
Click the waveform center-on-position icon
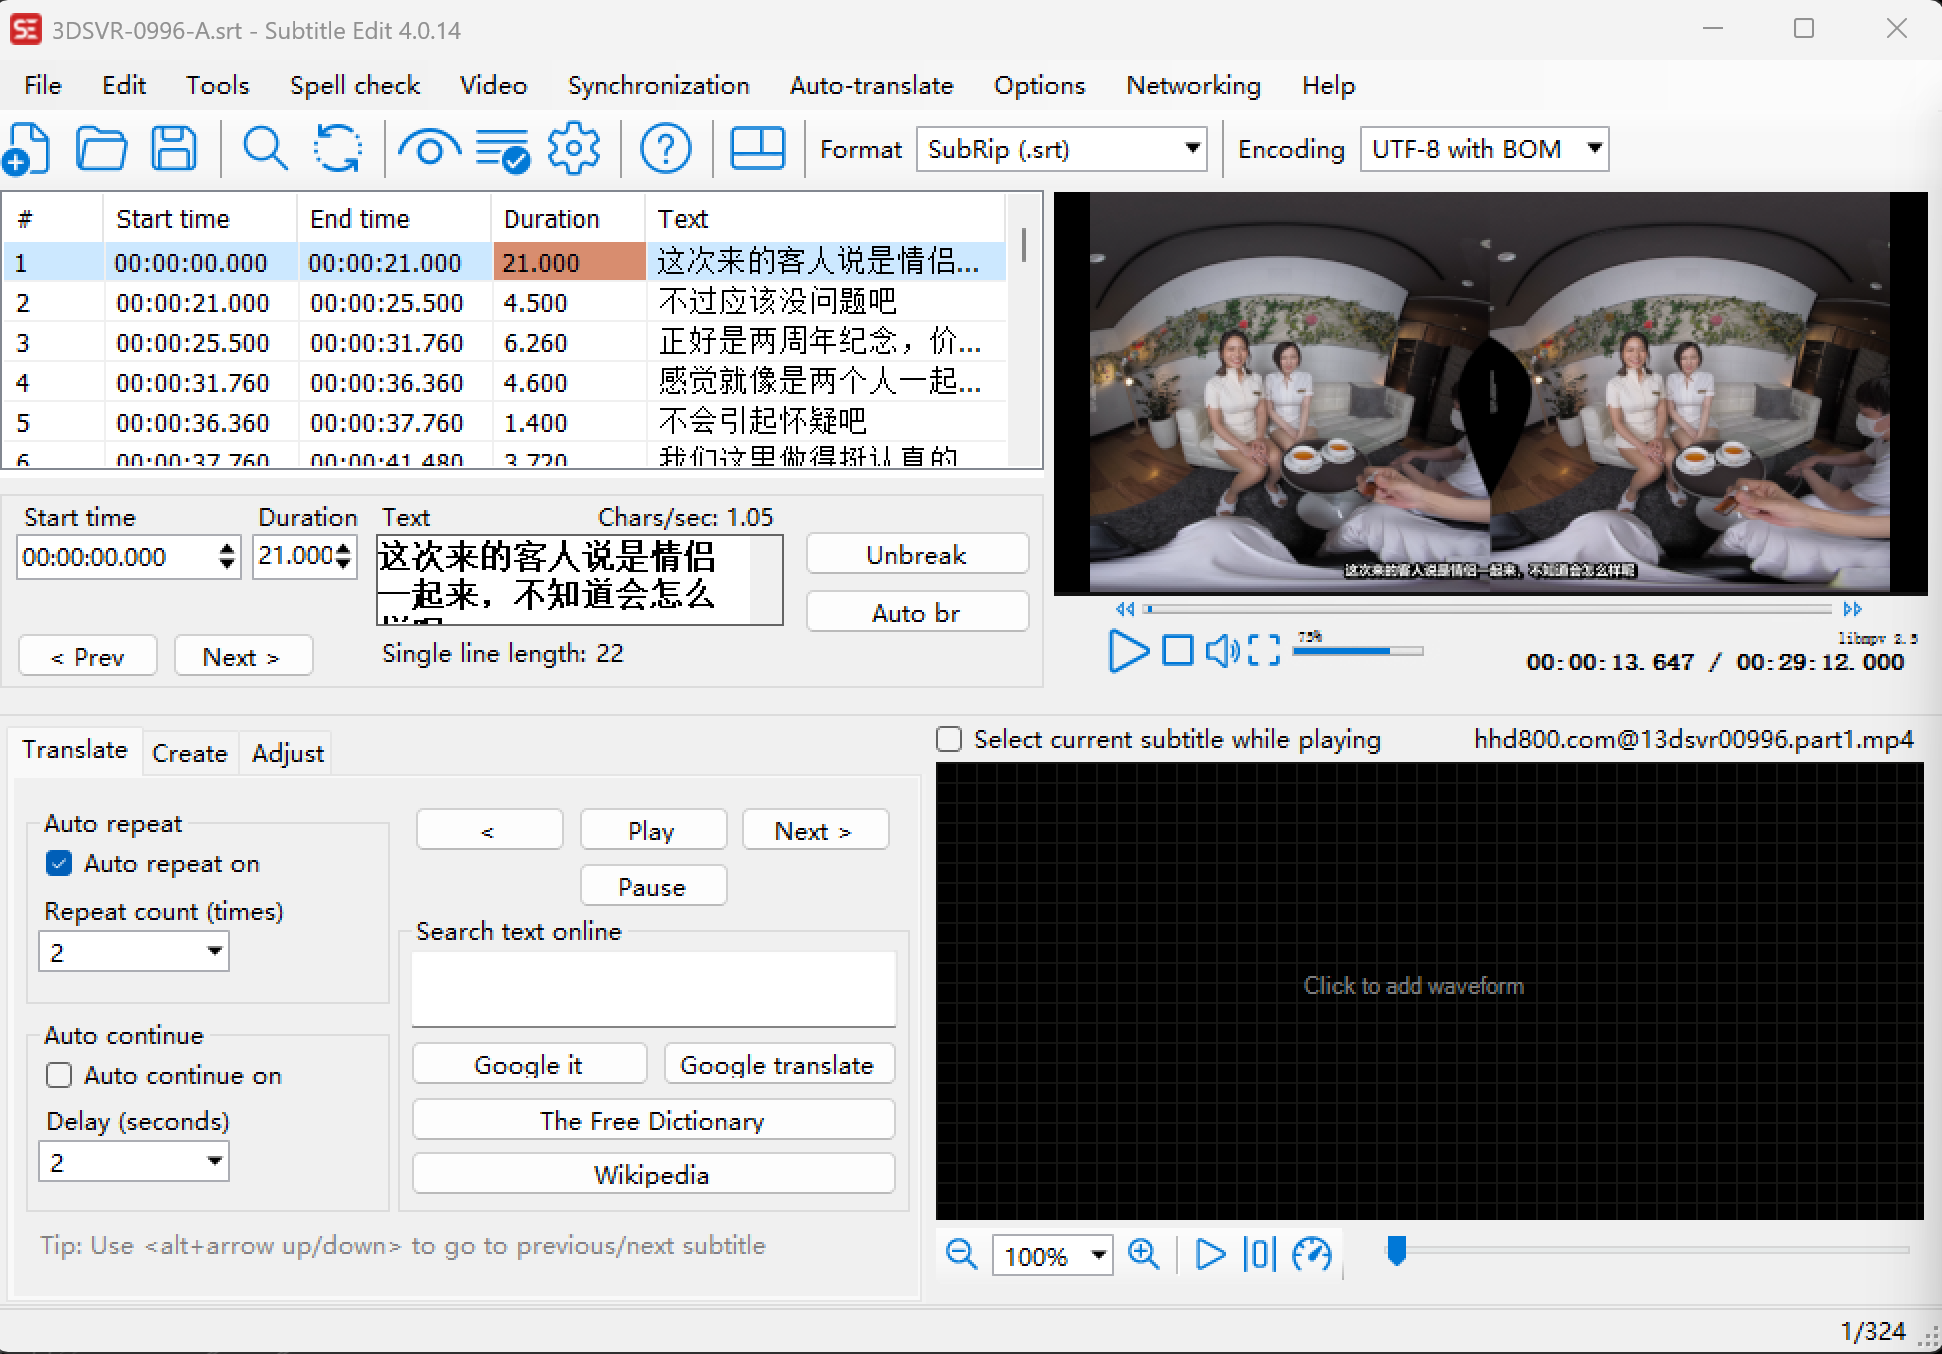(1259, 1254)
